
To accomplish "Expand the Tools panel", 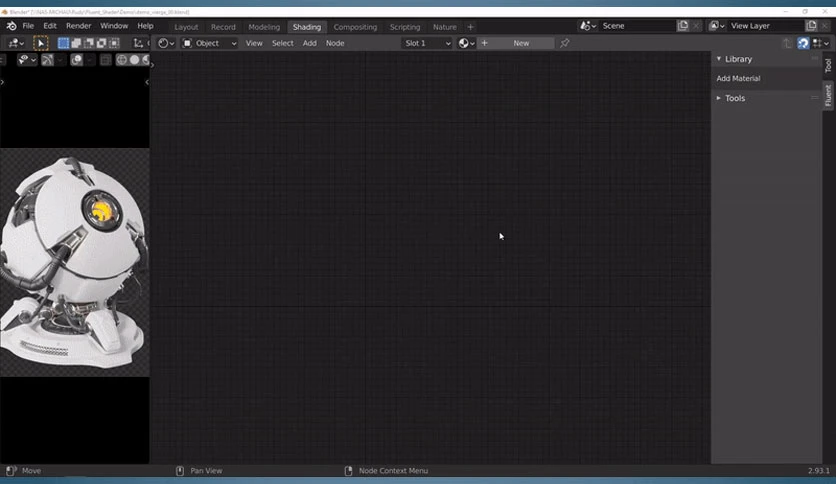I will pos(766,98).
